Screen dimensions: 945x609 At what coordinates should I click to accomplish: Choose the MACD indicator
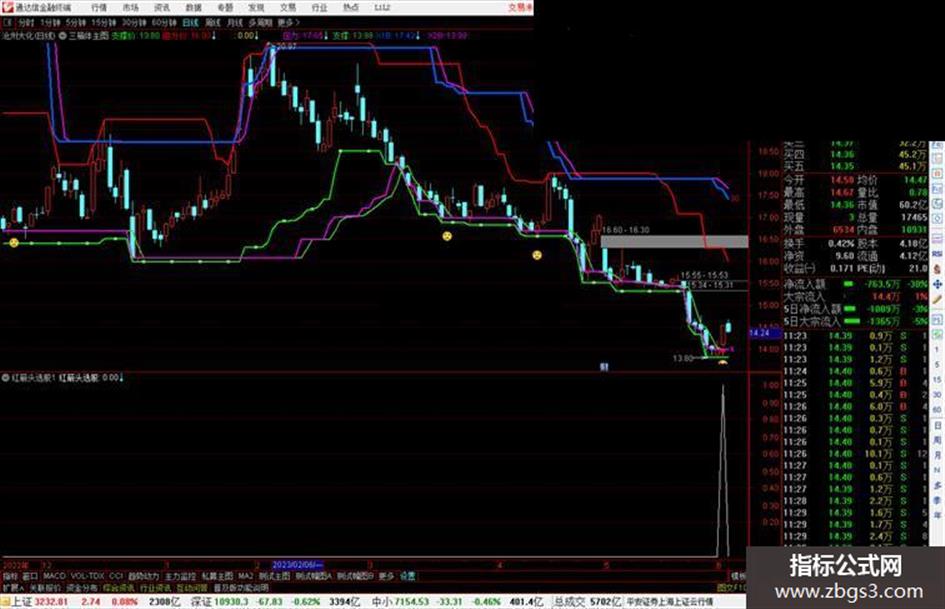(54, 576)
